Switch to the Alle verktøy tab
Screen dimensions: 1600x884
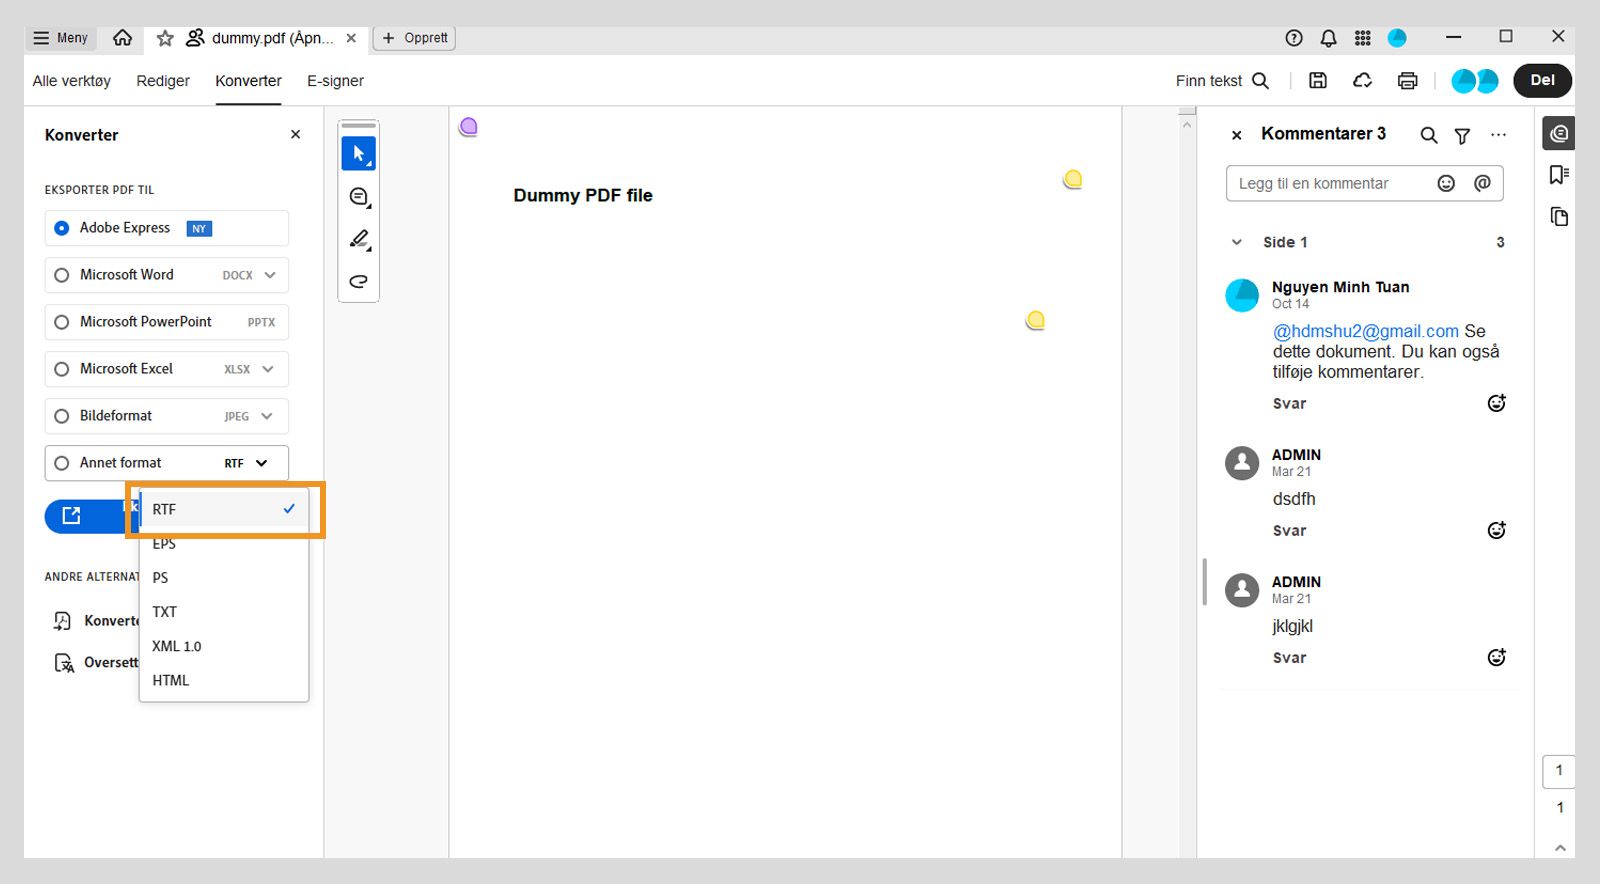click(72, 81)
